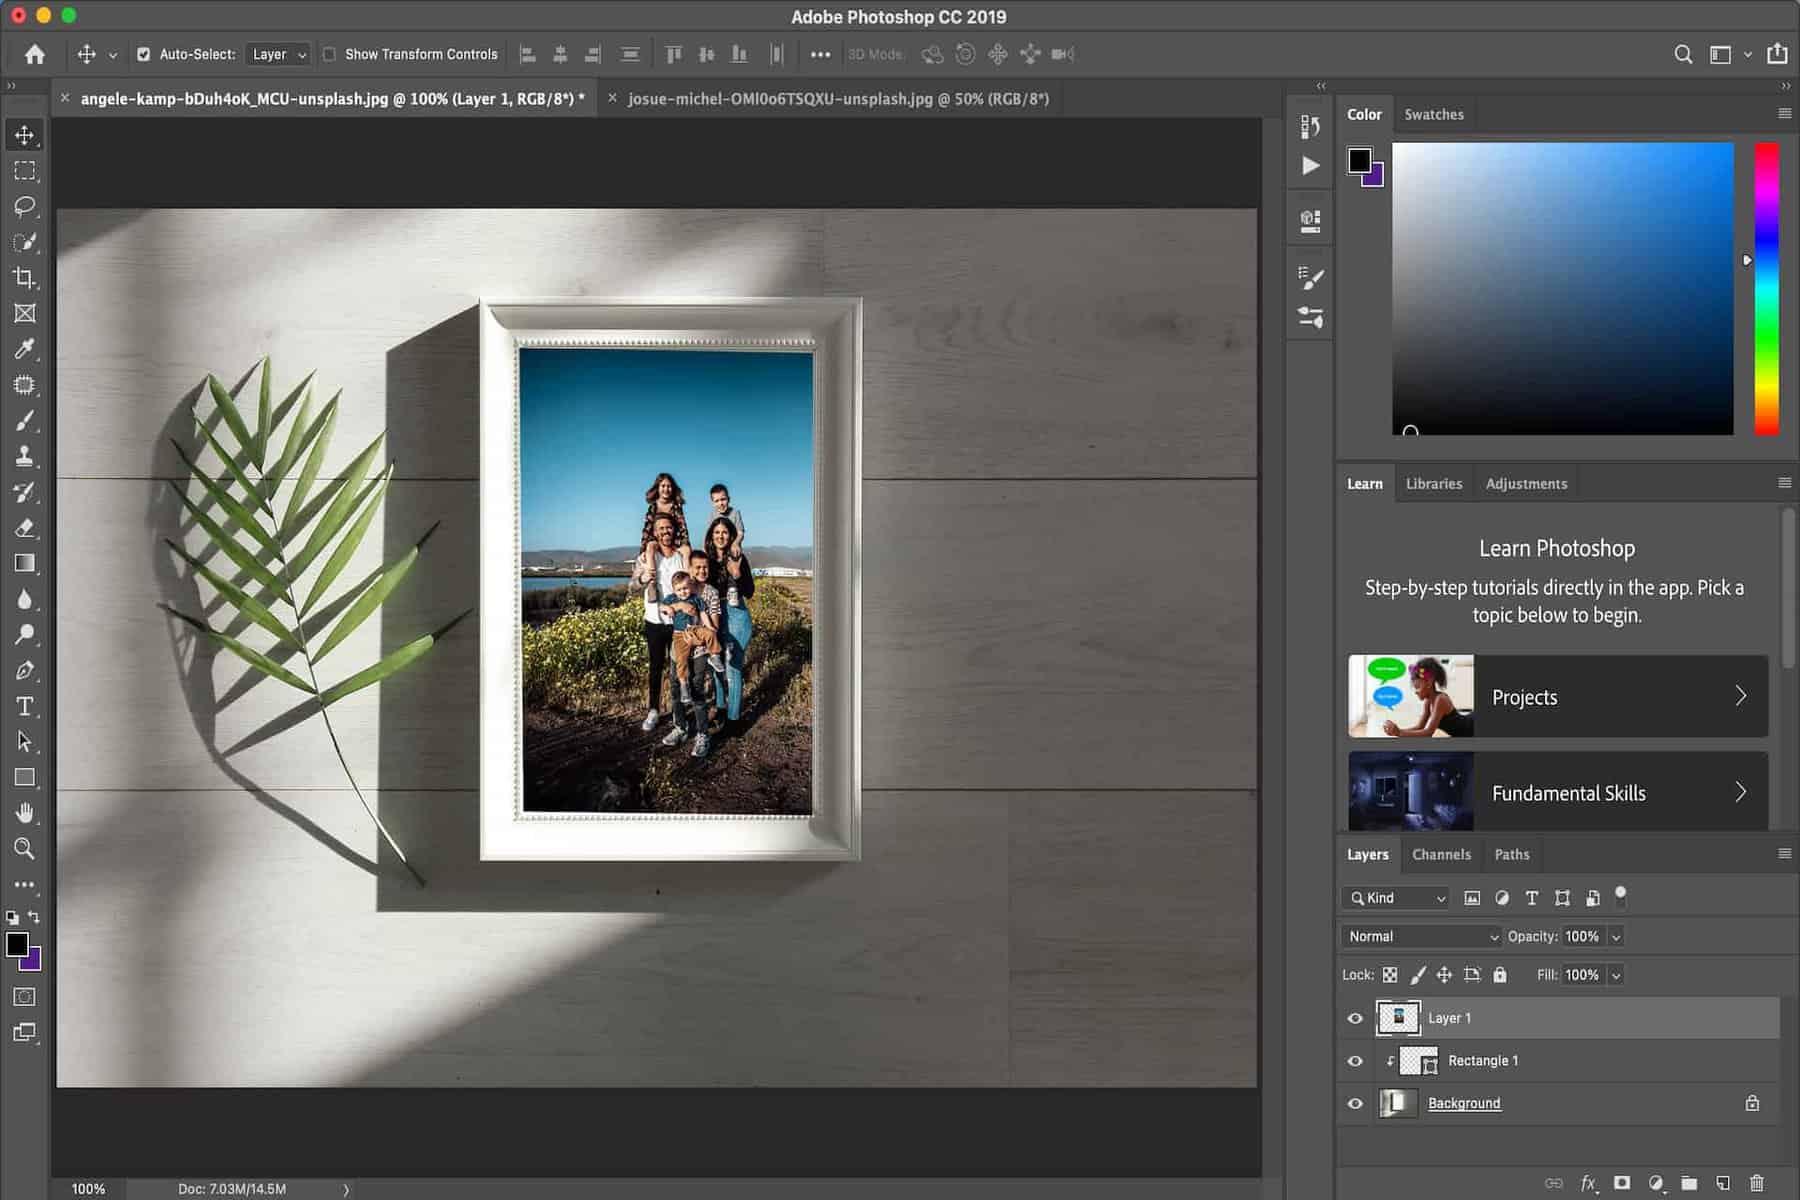Toggle the Auto-Select checkbox
Image resolution: width=1800 pixels, height=1200 pixels.
click(x=144, y=54)
